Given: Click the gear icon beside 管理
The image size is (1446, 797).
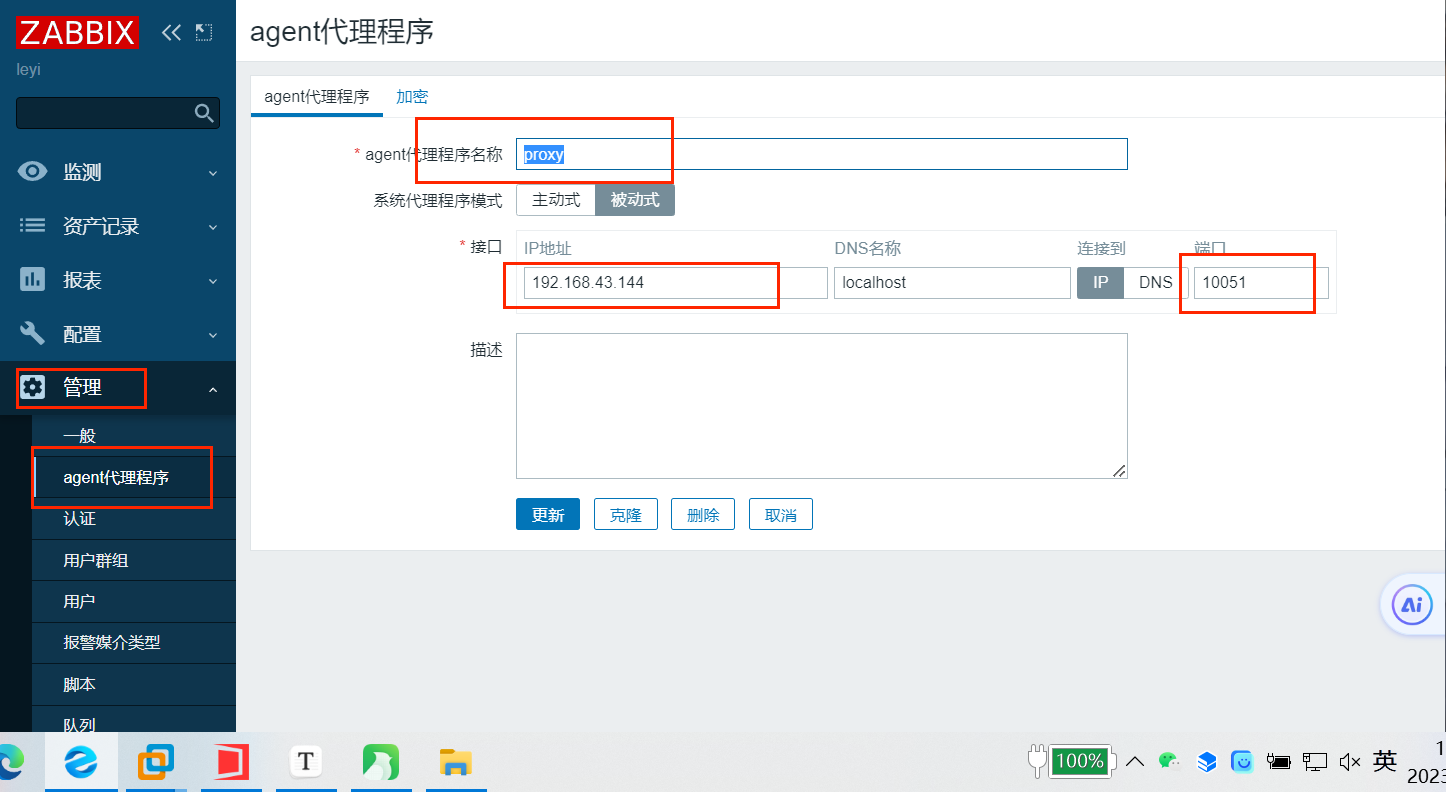Looking at the screenshot, I should pos(33,388).
